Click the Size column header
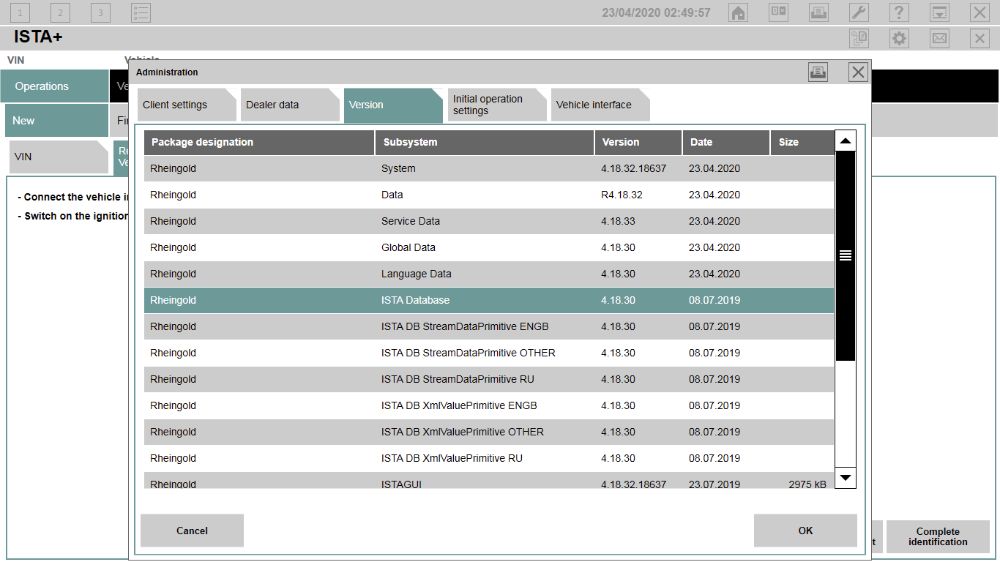Image resolution: width=1000 pixels, height=562 pixels. (x=802, y=142)
